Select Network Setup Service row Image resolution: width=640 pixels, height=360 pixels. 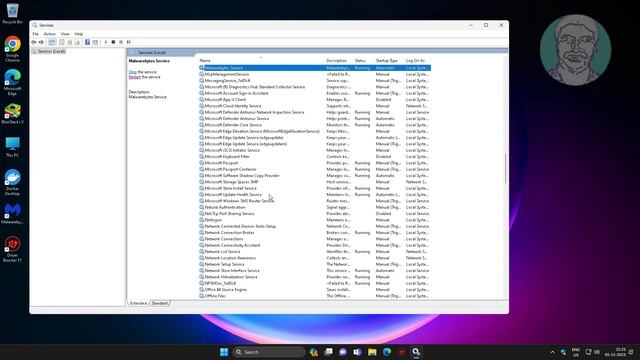pos(315,264)
